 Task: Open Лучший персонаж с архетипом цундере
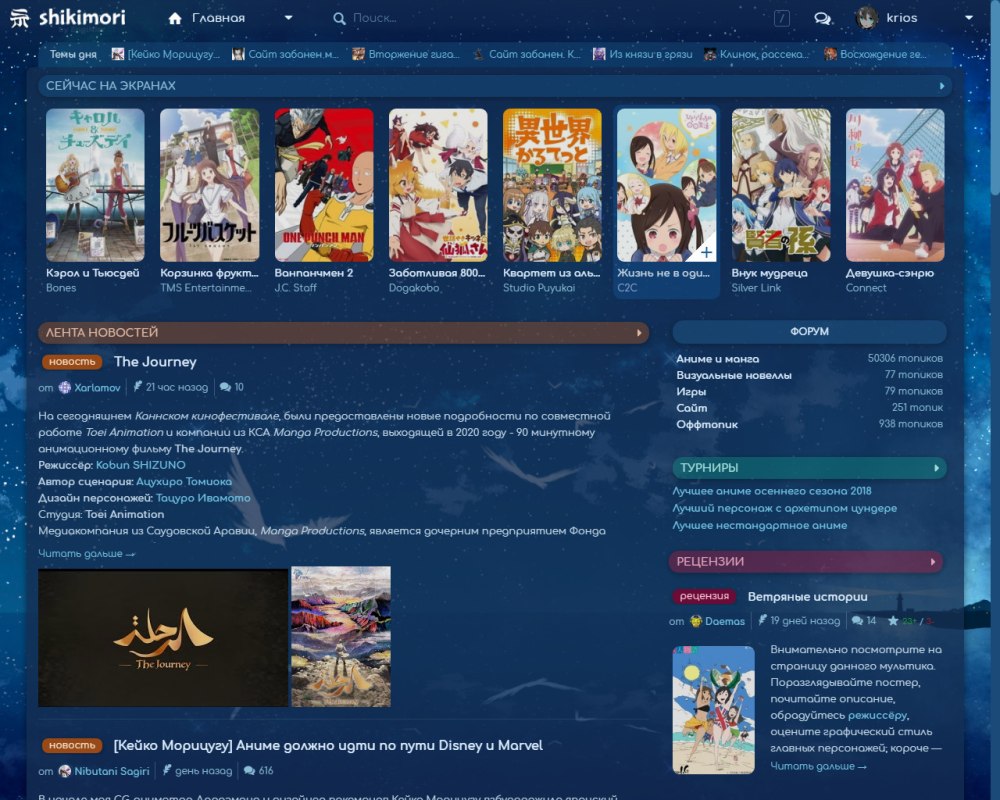point(784,508)
